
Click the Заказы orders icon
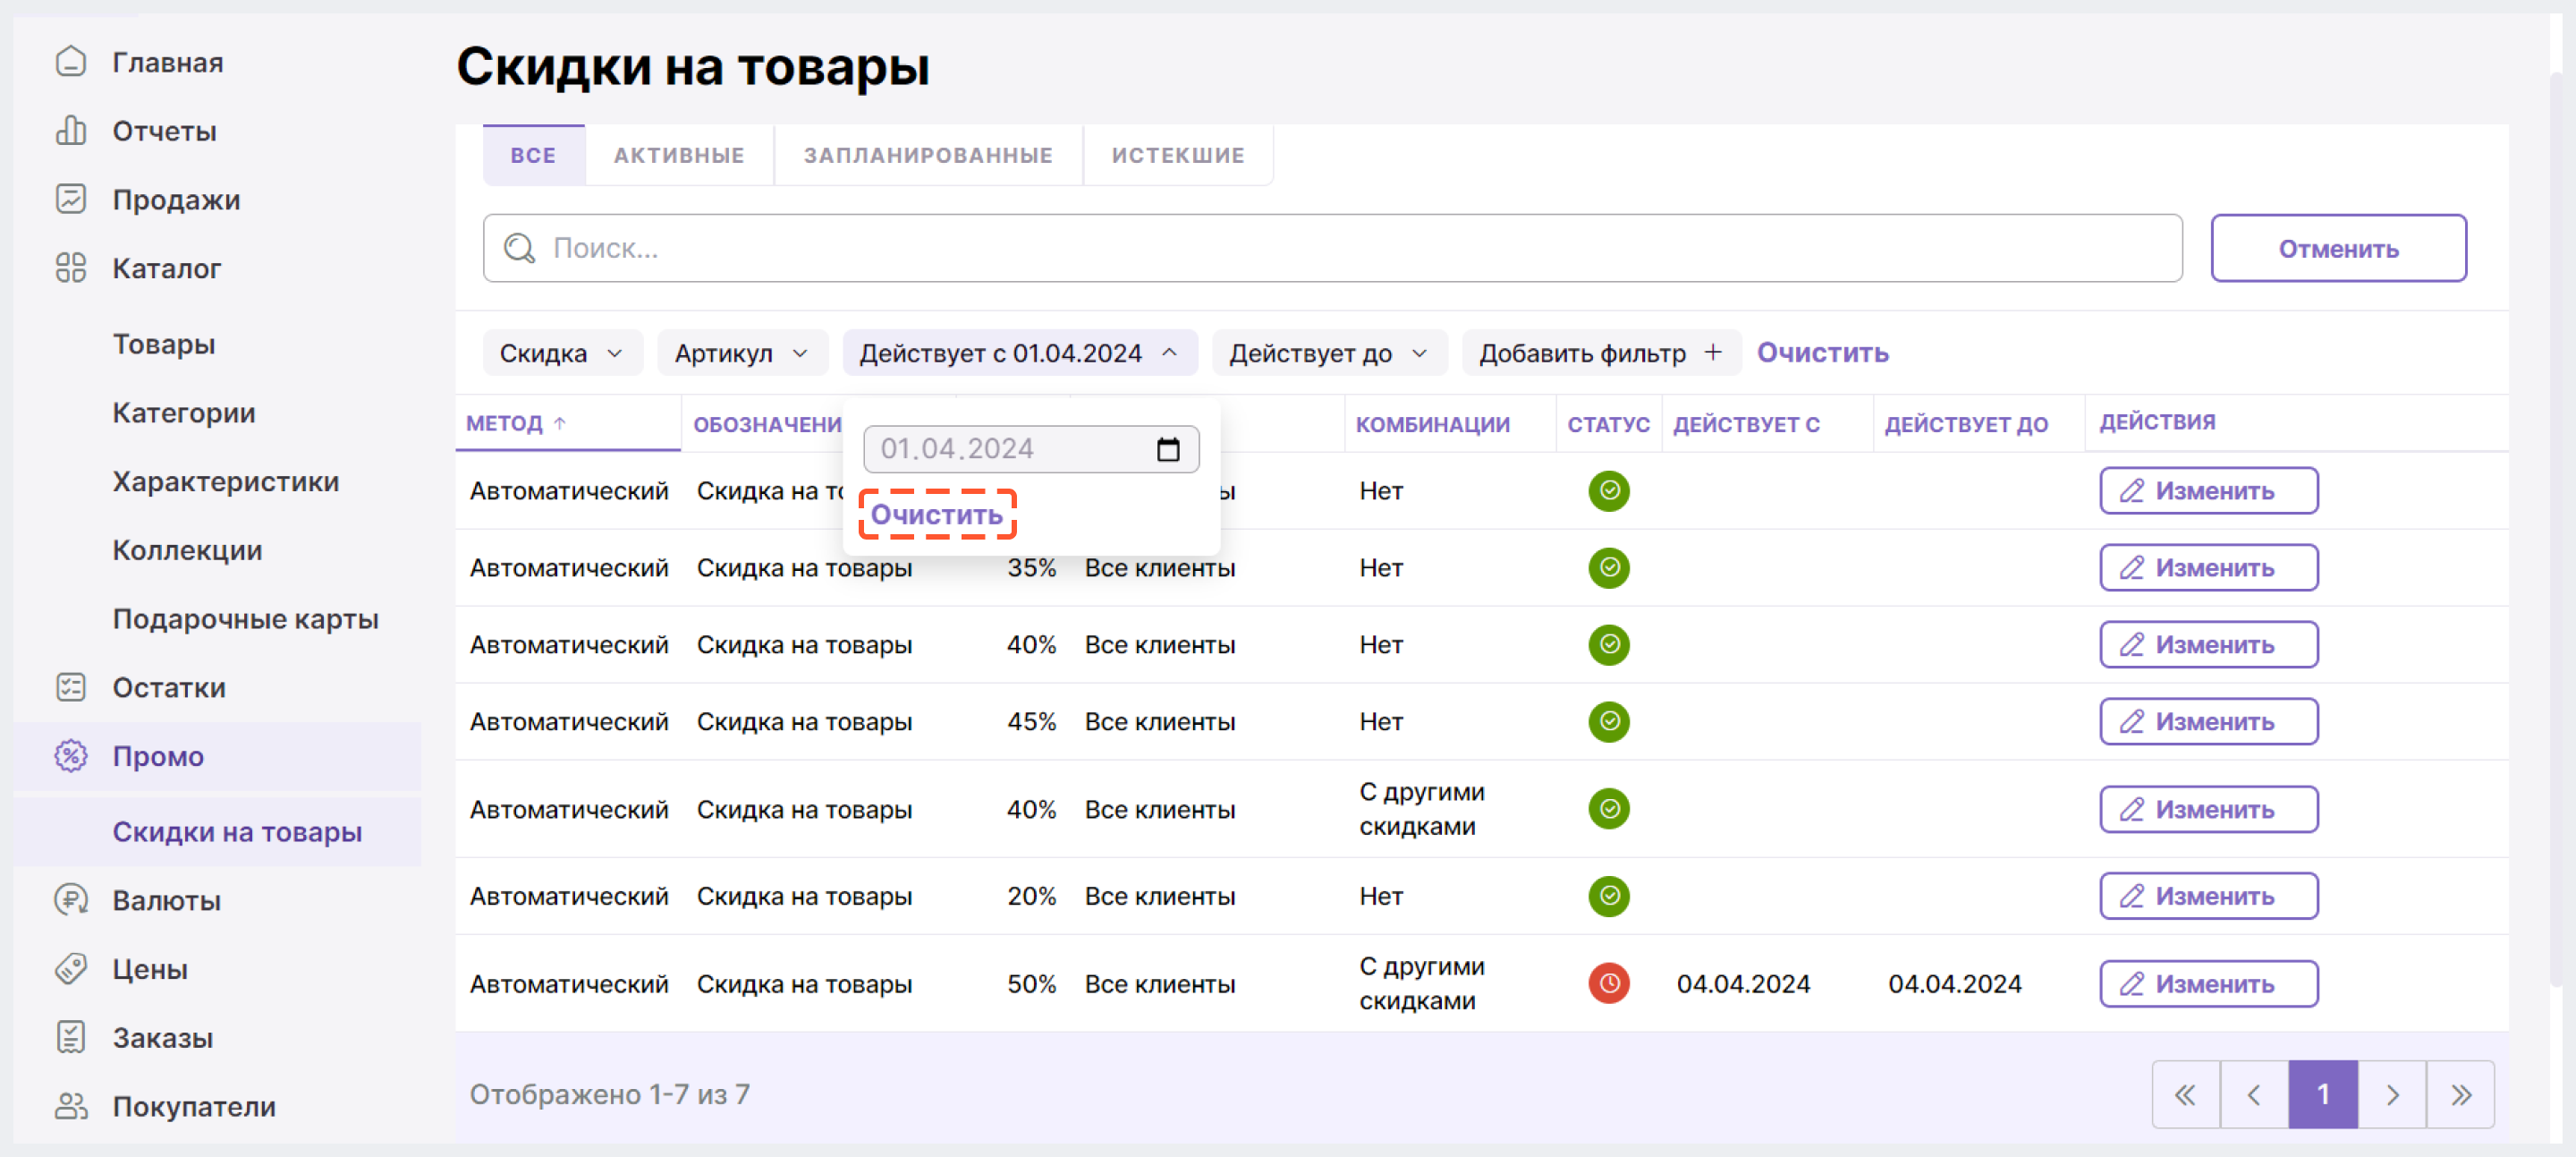click(x=70, y=1037)
